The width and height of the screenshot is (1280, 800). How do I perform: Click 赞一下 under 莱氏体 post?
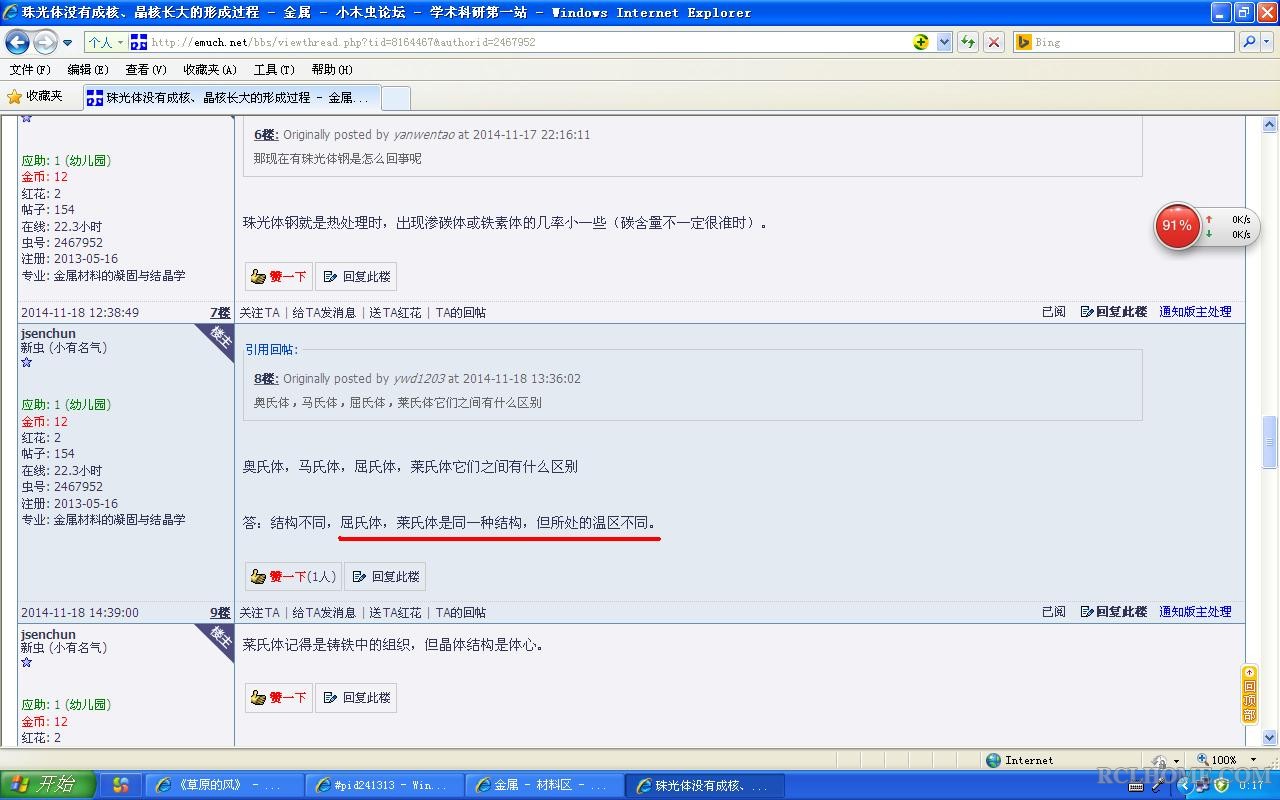(278, 697)
